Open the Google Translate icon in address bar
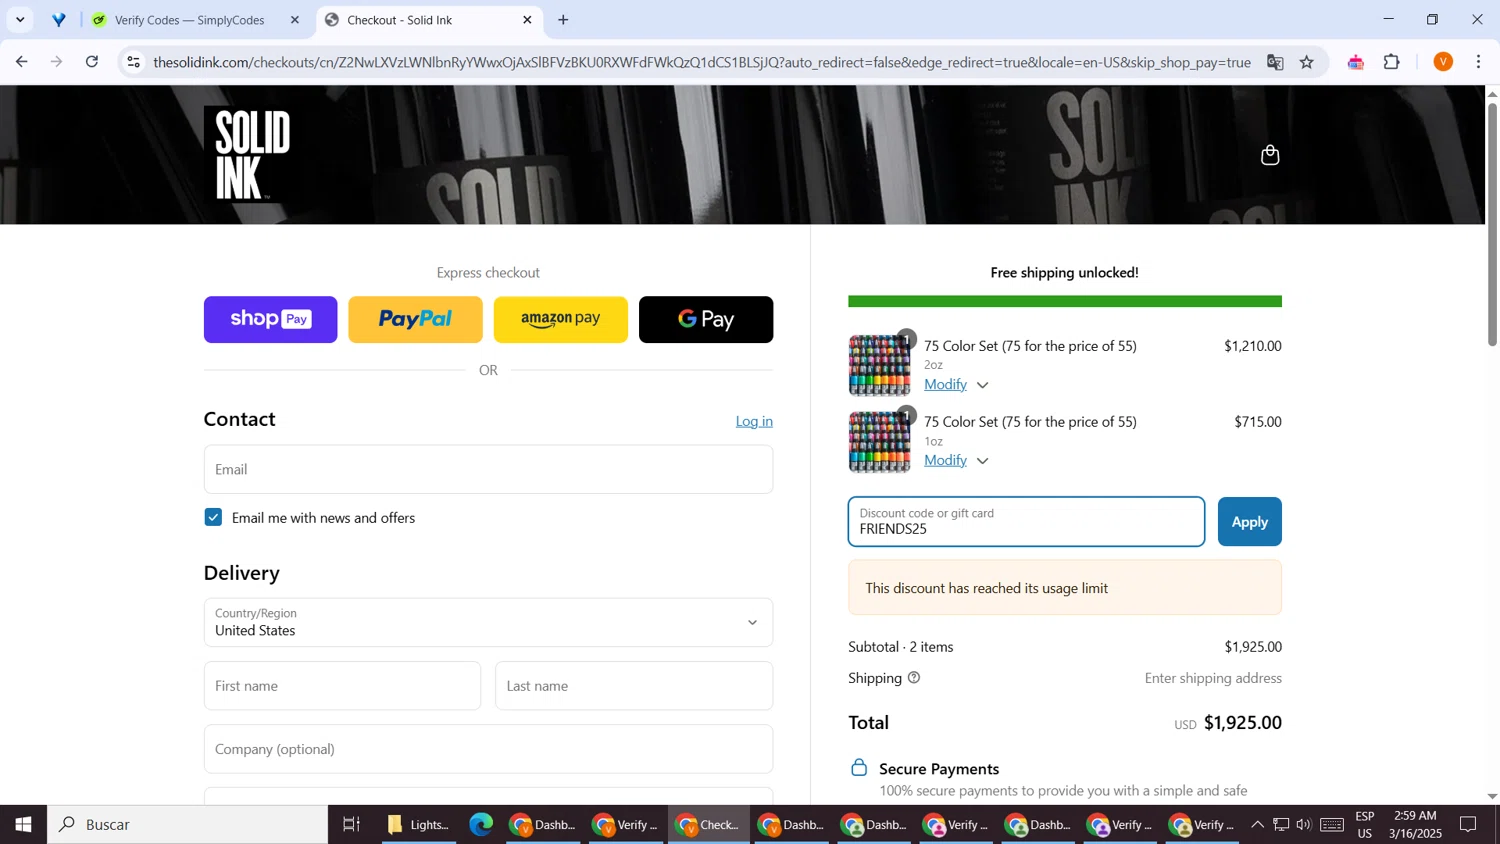Viewport: 1500px width, 844px height. click(1275, 62)
